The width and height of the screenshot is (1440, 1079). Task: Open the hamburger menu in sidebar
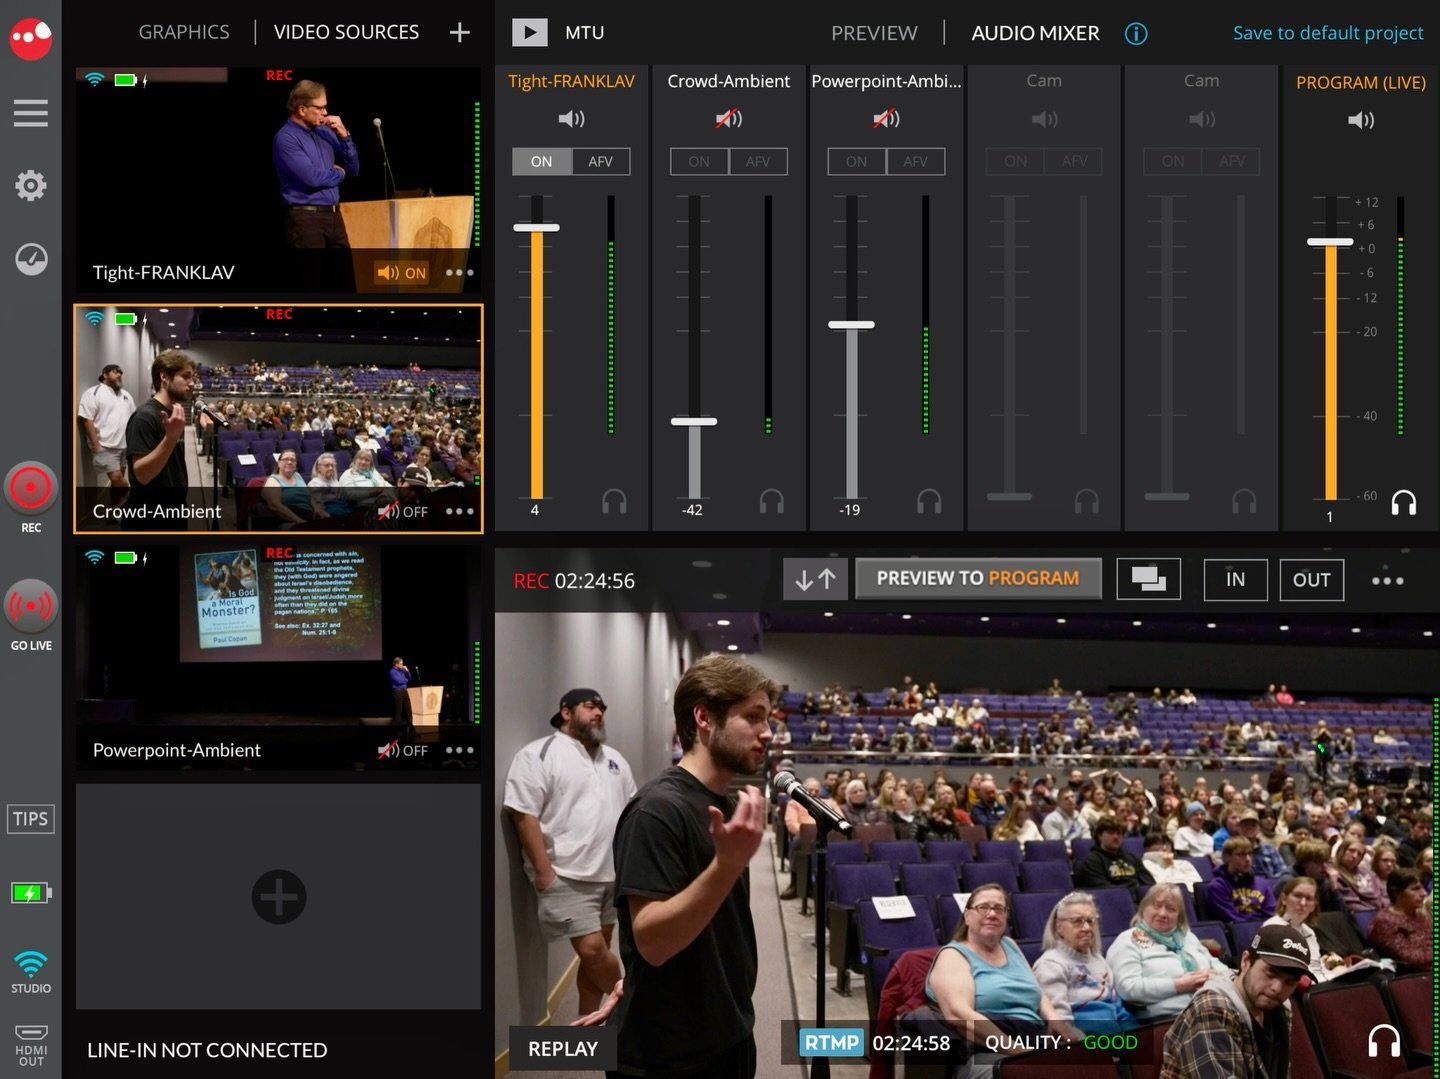31,113
